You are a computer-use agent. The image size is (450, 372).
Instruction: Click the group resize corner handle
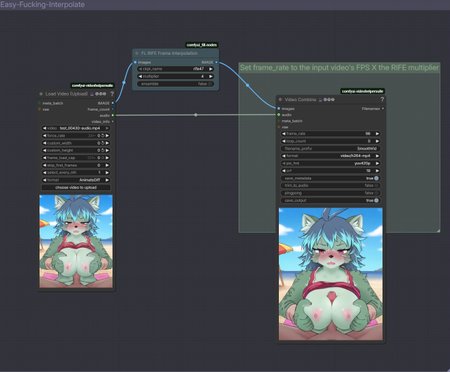point(438,230)
